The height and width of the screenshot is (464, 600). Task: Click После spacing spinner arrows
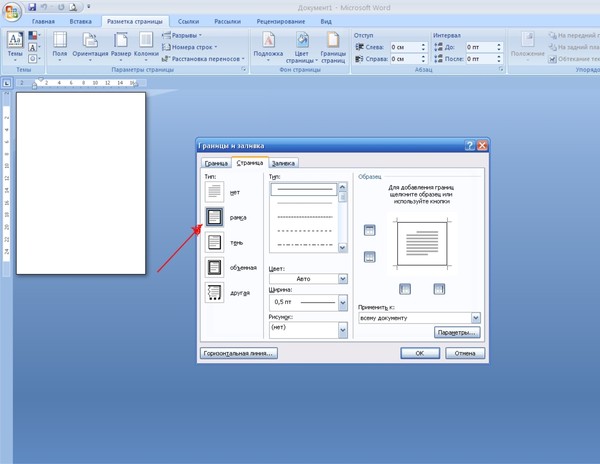(x=499, y=59)
